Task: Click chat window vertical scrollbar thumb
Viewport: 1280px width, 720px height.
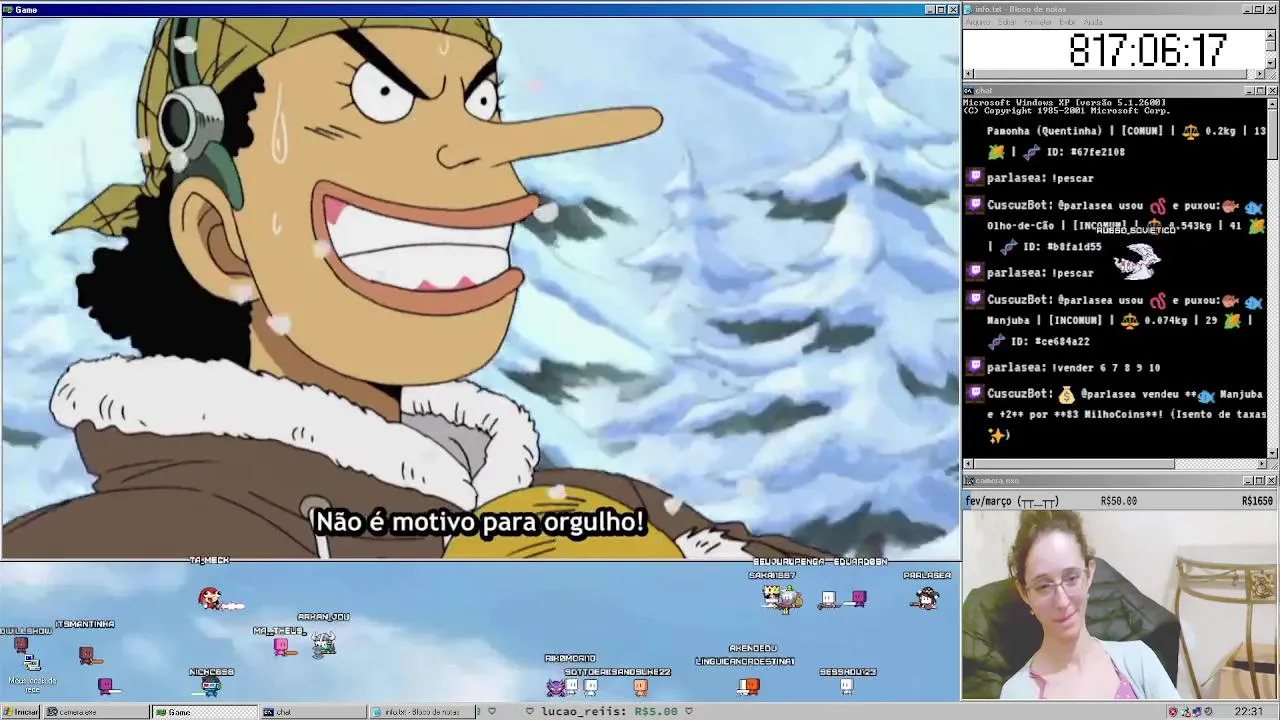Action: [x=1272, y=133]
